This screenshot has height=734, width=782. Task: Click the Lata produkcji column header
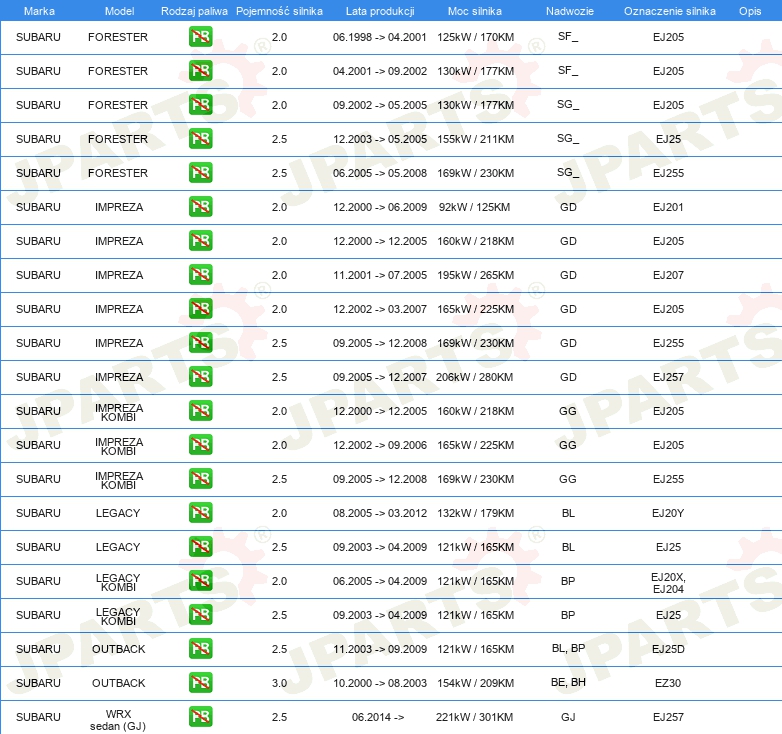(380, 11)
